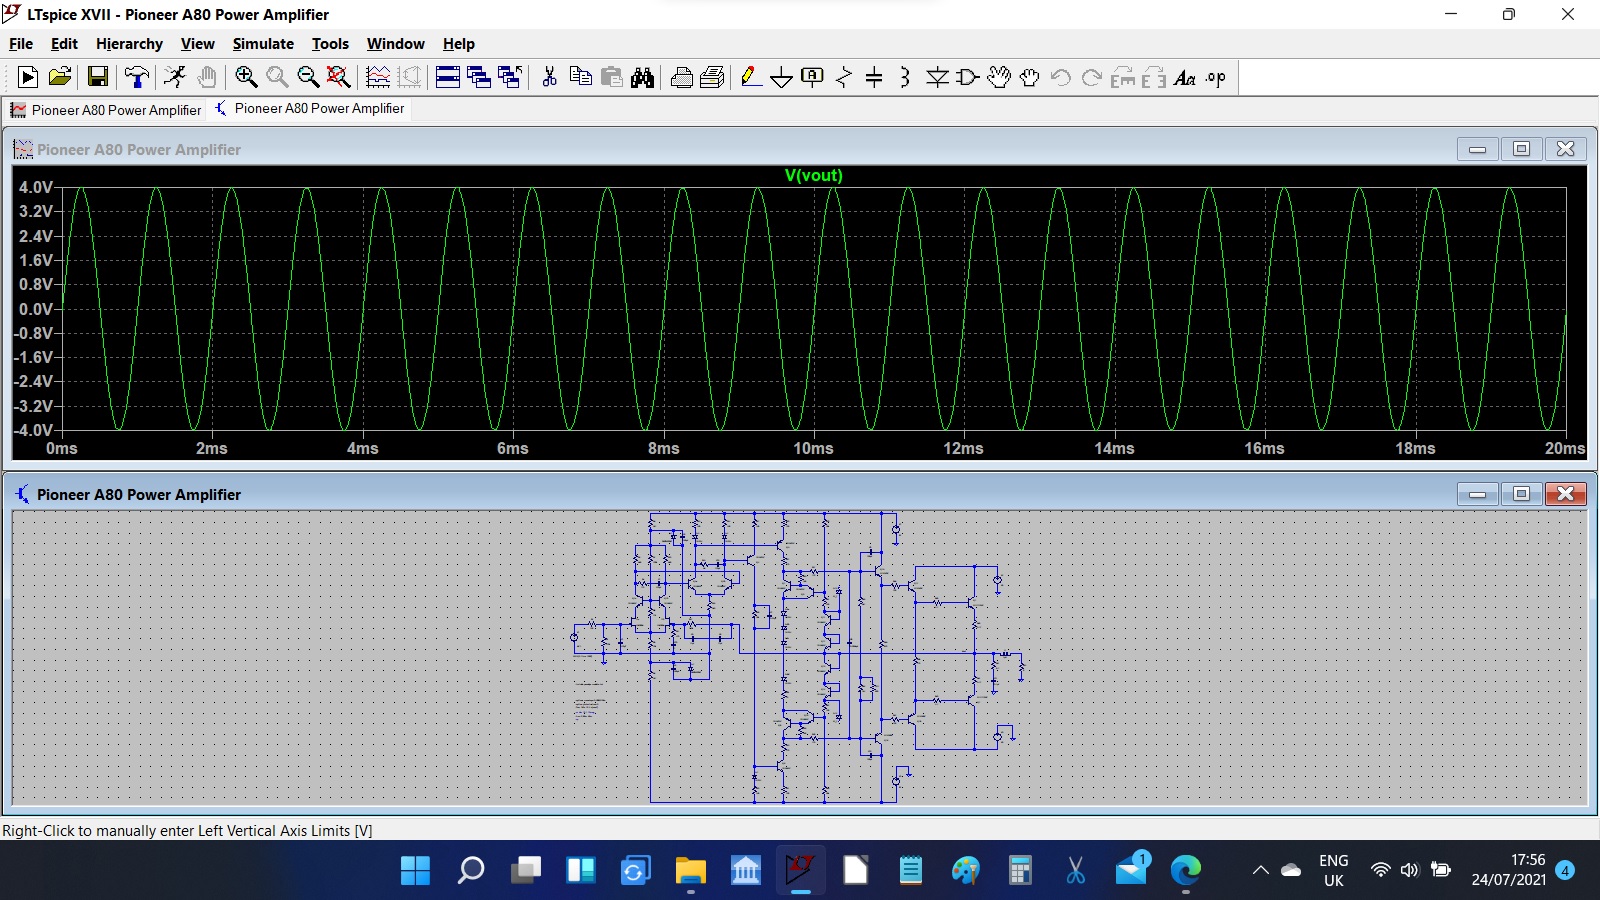Select the Move hand tool
Viewport: 1600px width, 900px height.
click(999, 77)
